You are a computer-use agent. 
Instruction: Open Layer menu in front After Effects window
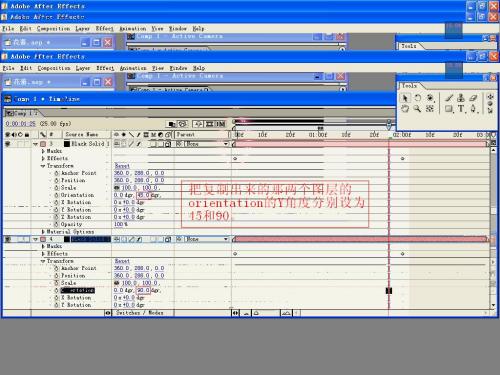point(83,68)
